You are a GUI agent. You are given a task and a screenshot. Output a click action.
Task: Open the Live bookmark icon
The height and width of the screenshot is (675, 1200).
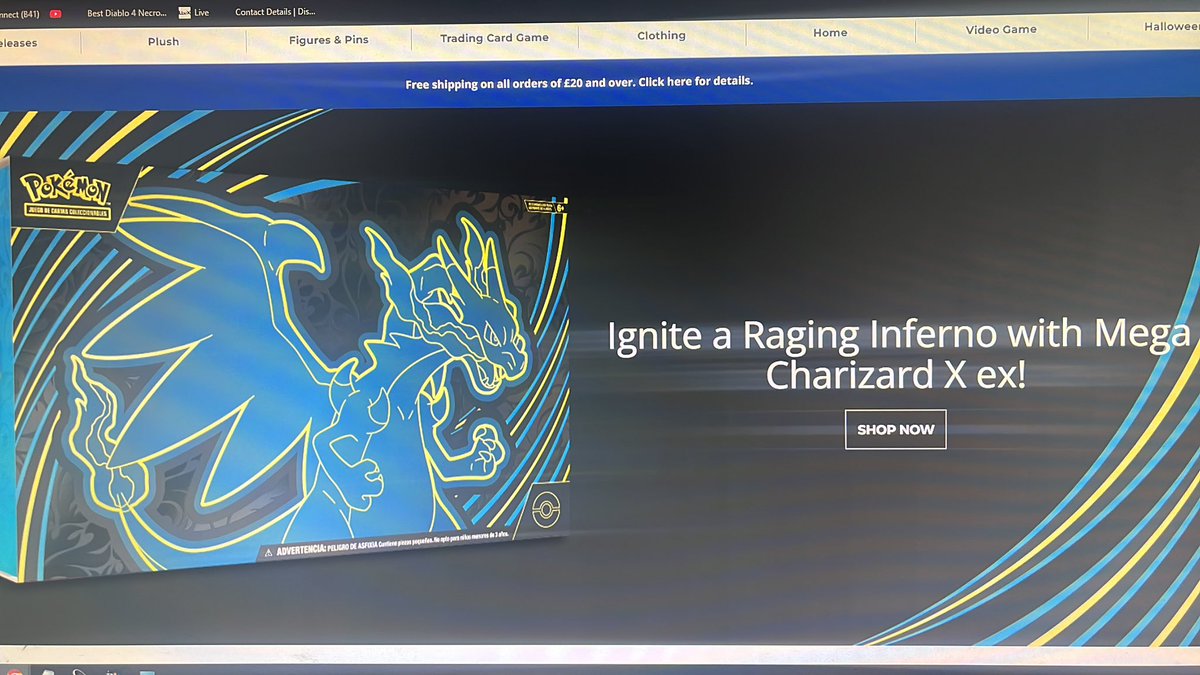click(x=185, y=13)
